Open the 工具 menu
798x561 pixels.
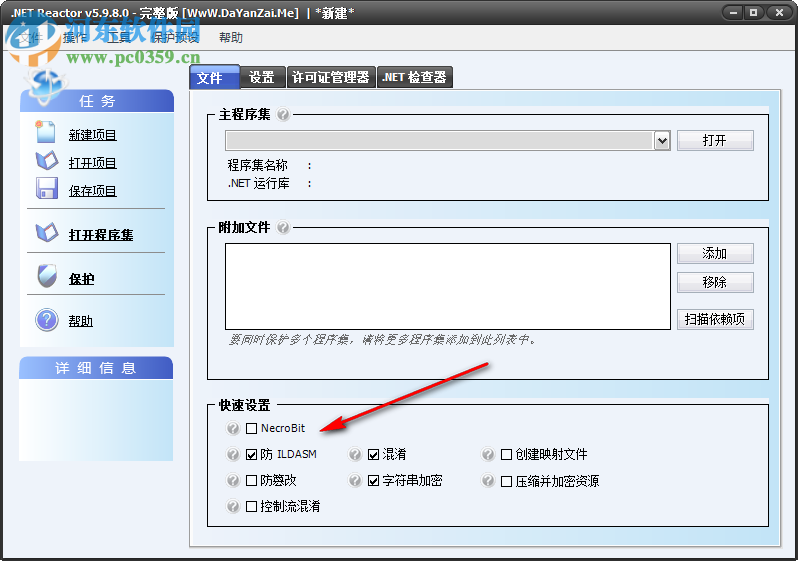(119, 37)
